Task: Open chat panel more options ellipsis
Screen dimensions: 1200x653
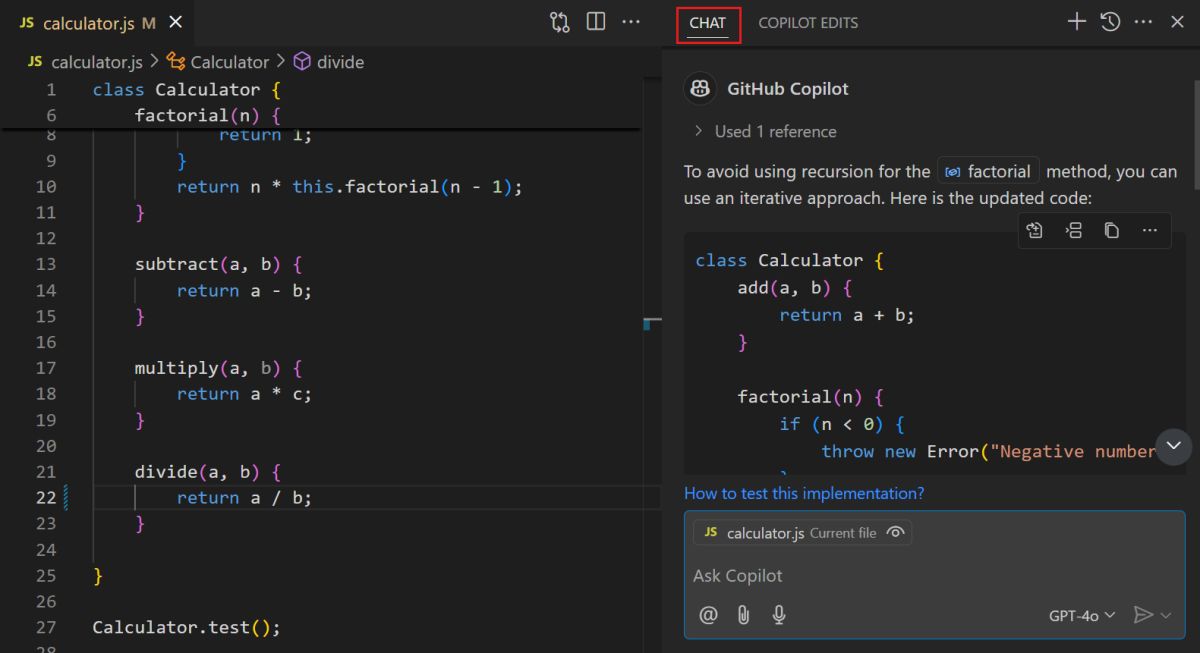Action: click(1144, 22)
